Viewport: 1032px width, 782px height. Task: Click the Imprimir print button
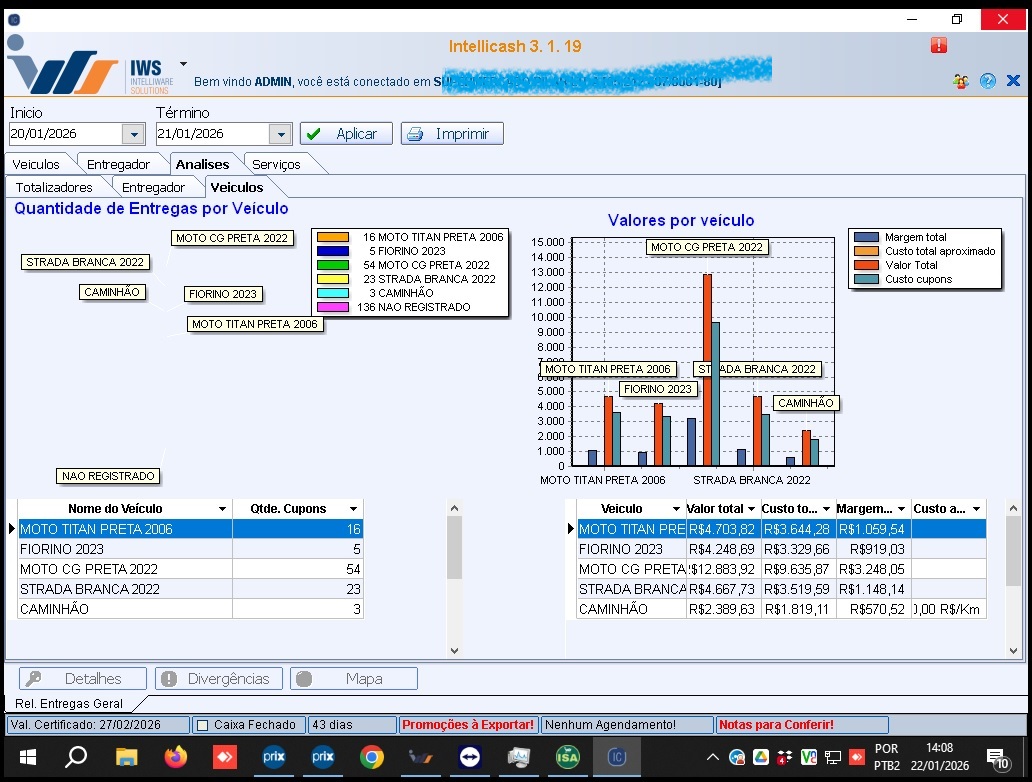[452, 134]
